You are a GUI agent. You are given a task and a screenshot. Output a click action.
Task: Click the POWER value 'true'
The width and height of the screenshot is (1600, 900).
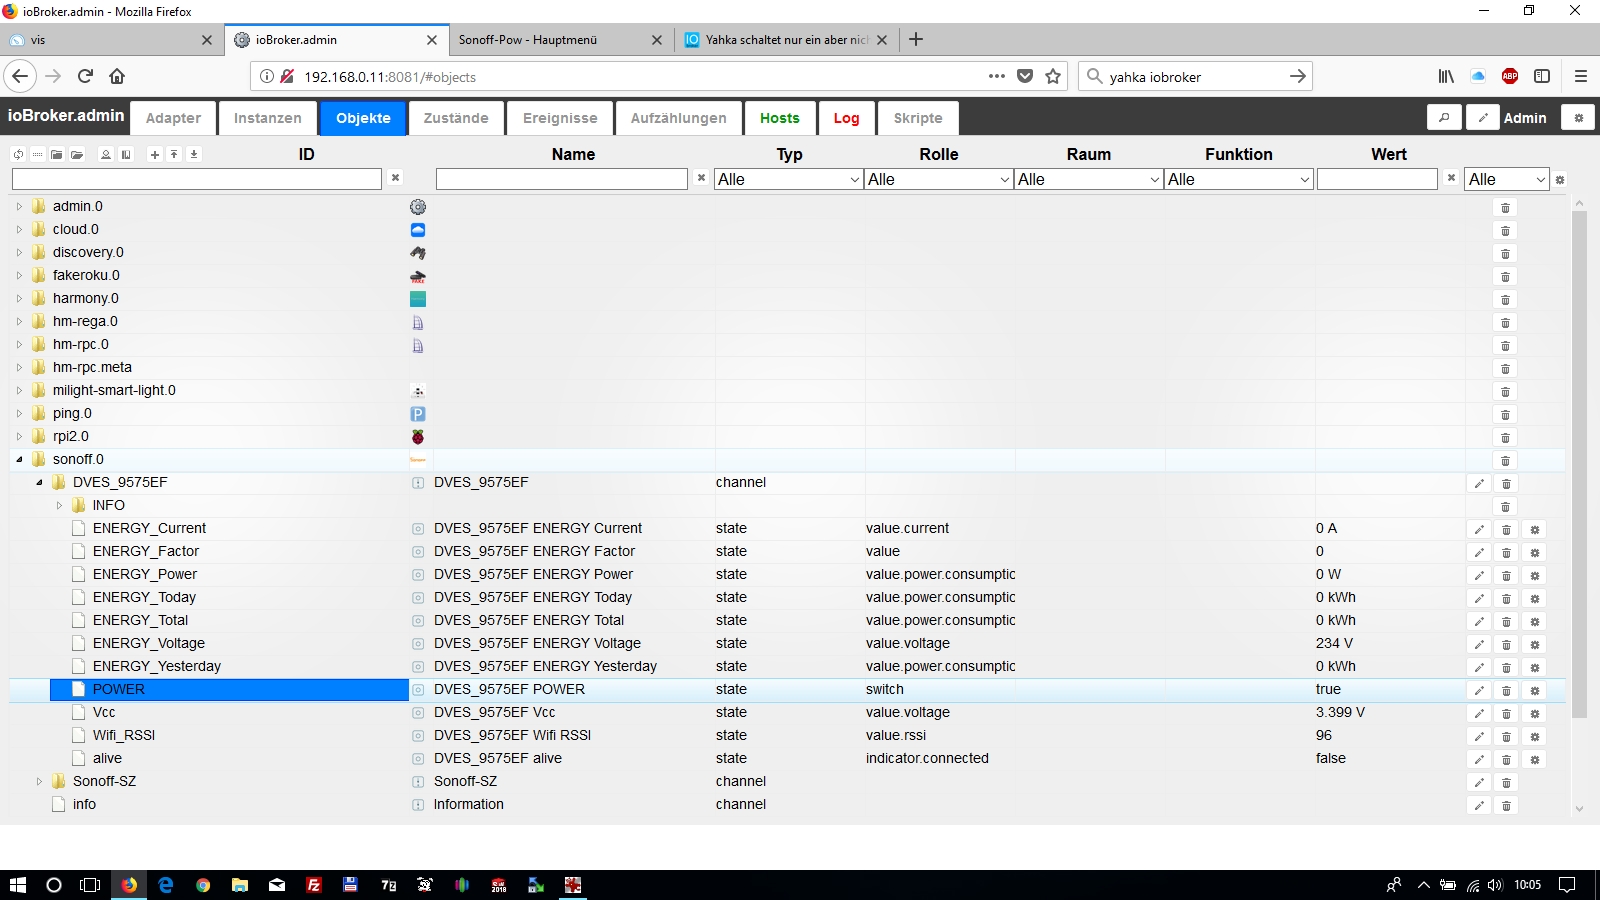pyautogui.click(x=1328, y=689)
